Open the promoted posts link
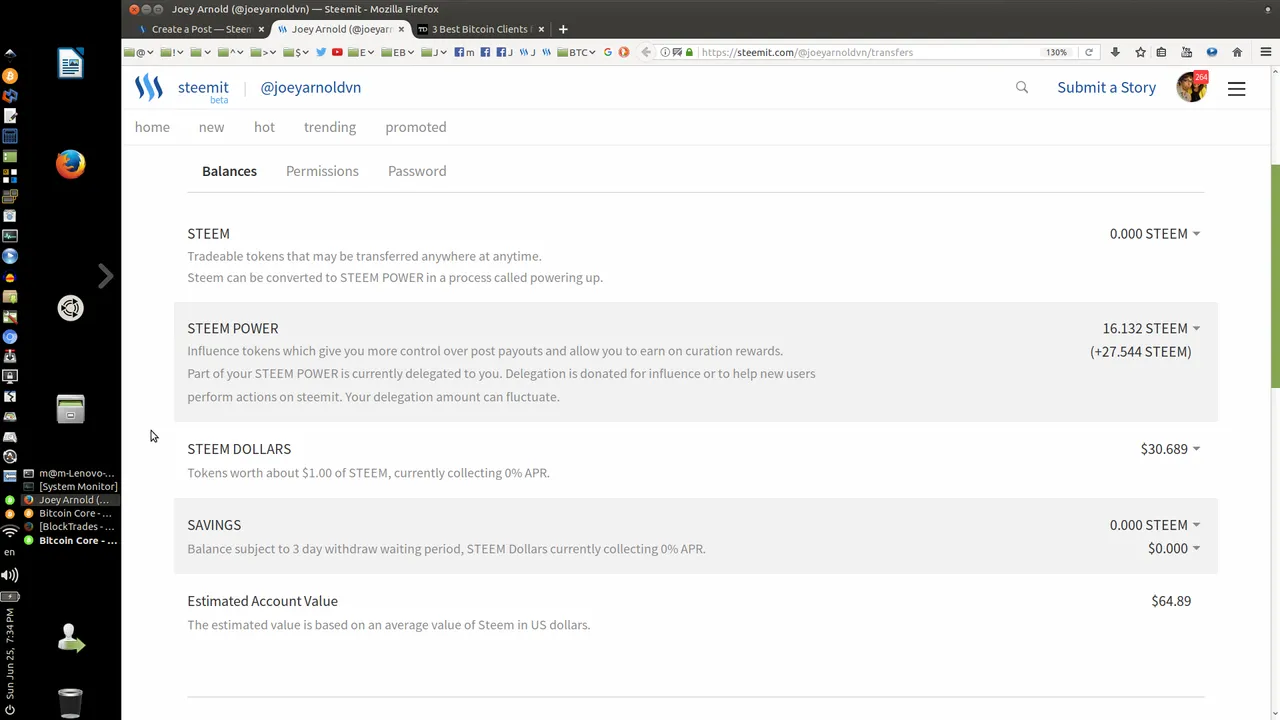 [x=416, y=127]
